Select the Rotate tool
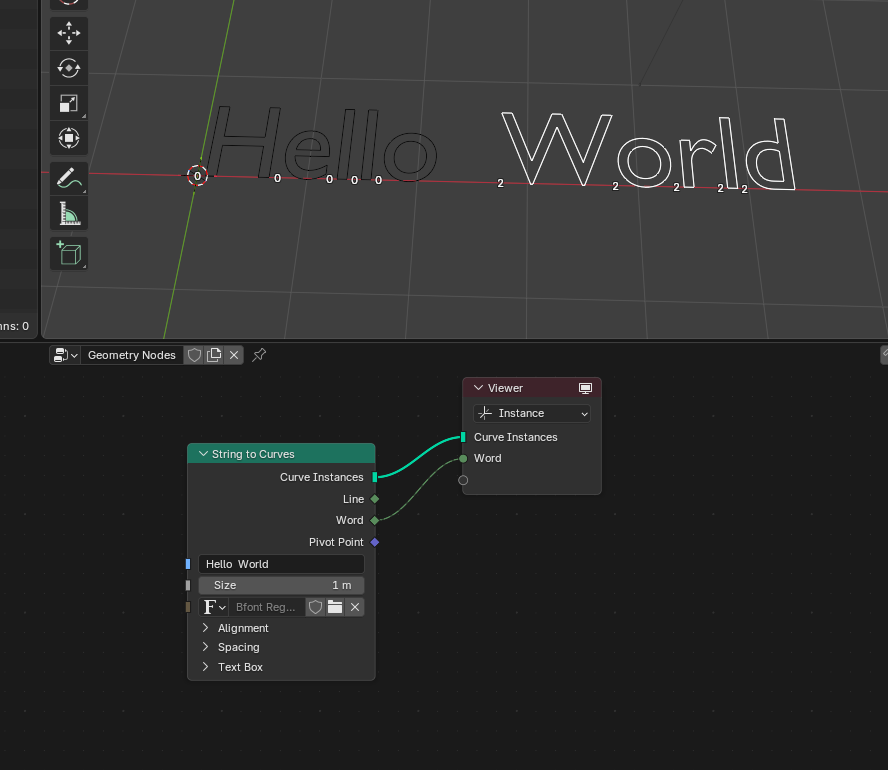 pos(69,69)
